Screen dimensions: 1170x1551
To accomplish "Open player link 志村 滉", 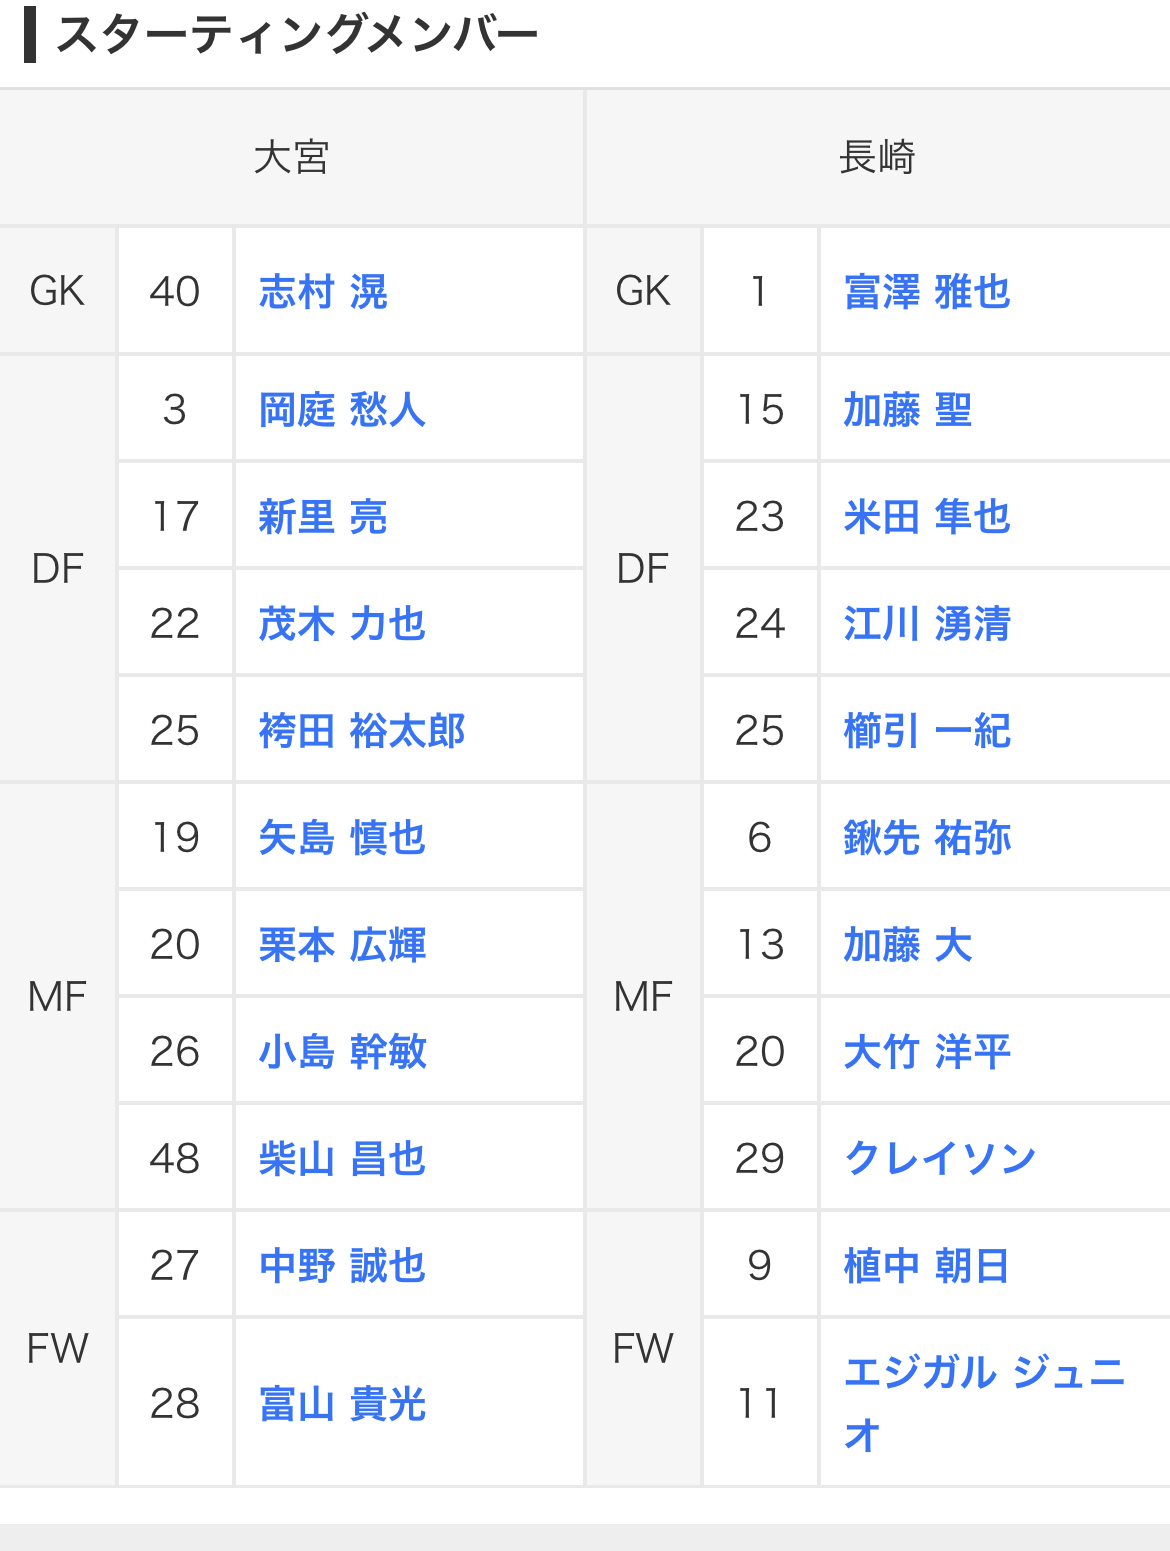I will click(323, 292).
